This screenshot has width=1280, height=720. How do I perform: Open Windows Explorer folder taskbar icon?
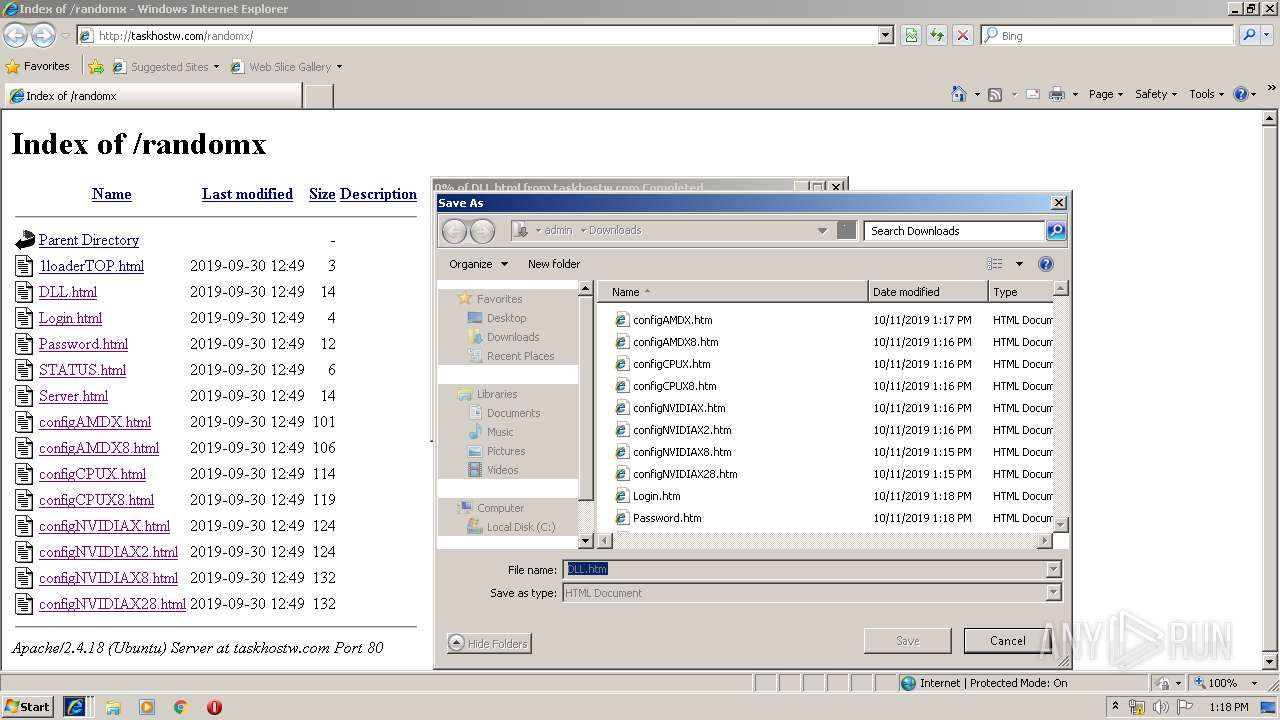tap(113, 707)
